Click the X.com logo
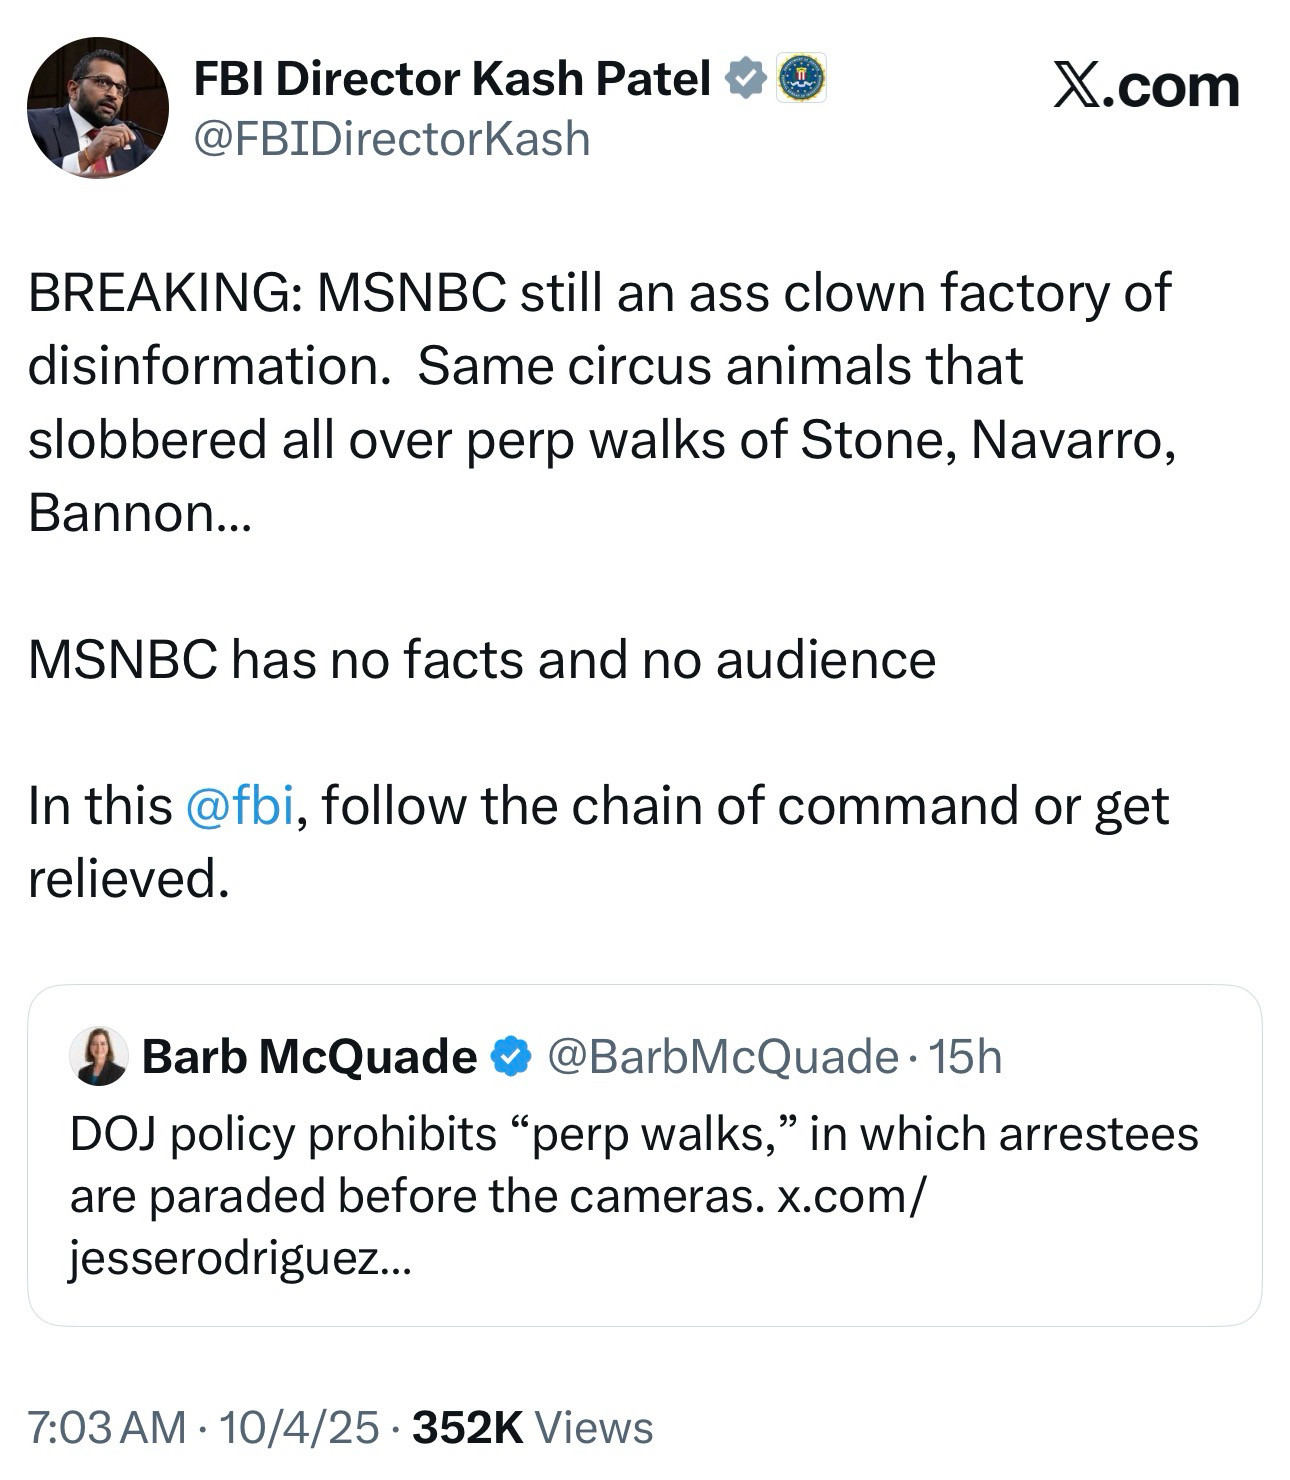This screenshot has height=1480, width=1290. click(x=1145, y=87)
